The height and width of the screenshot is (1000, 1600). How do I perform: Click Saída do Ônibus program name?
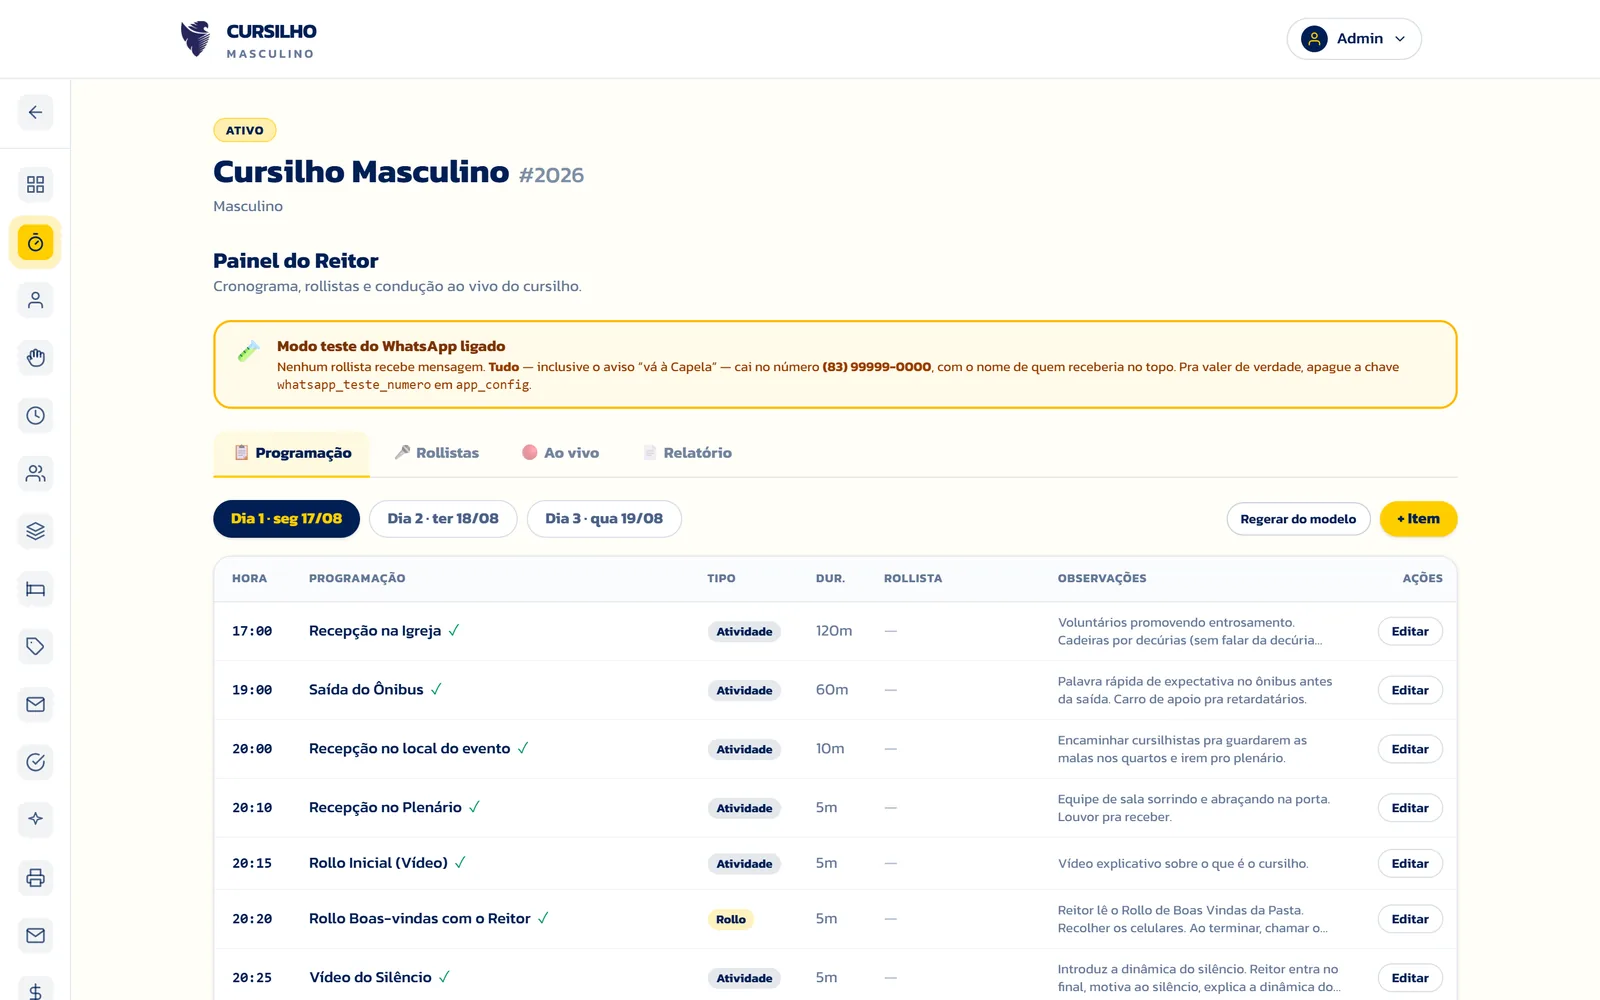366,689
